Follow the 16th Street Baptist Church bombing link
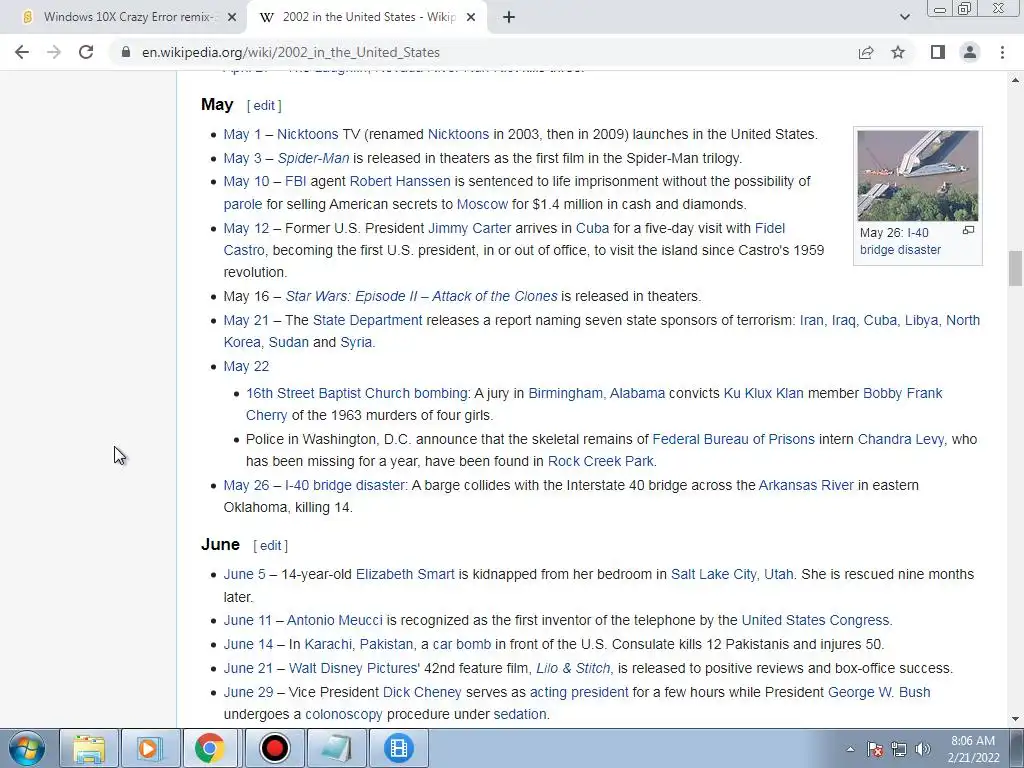Image resolution: width=1024 pixels, height=768 pixels. [x=357, y=393]
